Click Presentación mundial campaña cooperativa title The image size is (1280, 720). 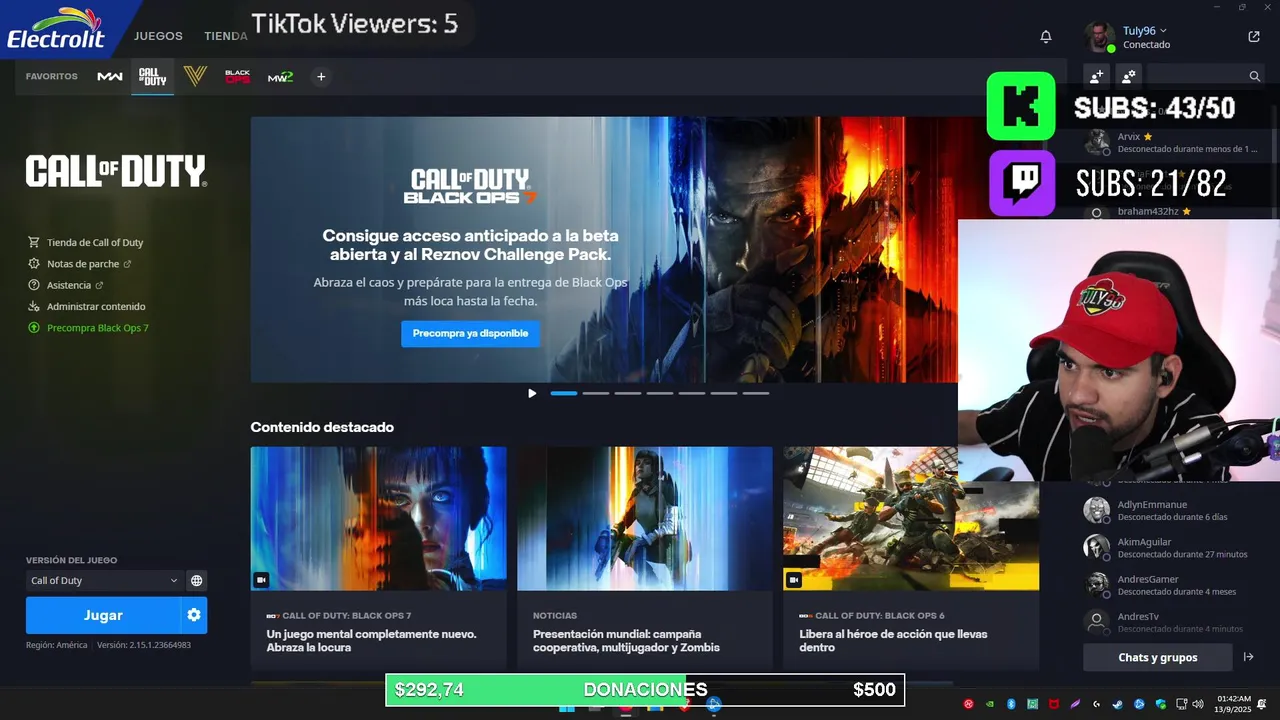click(626, 641)
